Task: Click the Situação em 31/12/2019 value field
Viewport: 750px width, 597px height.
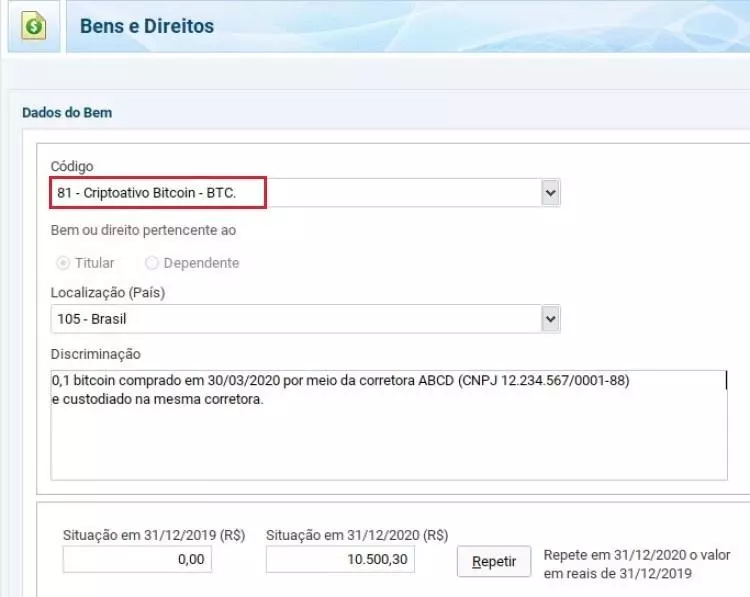Action: pos(137,559)
